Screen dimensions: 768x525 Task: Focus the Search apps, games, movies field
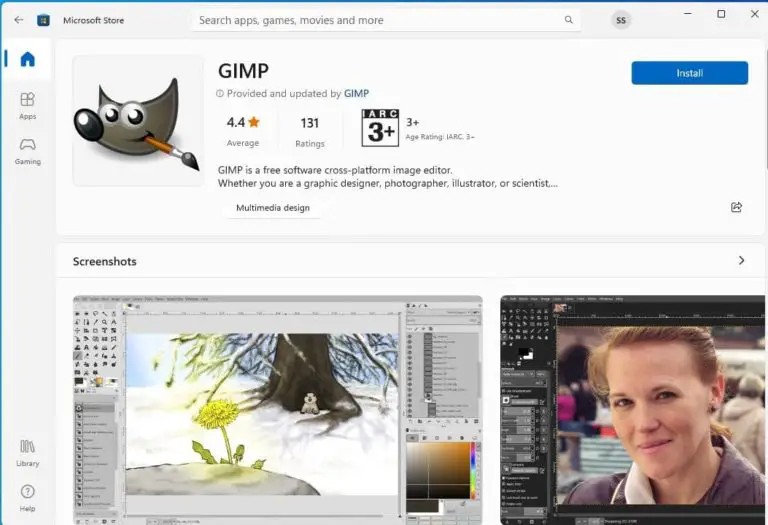(x=380, y=20)
